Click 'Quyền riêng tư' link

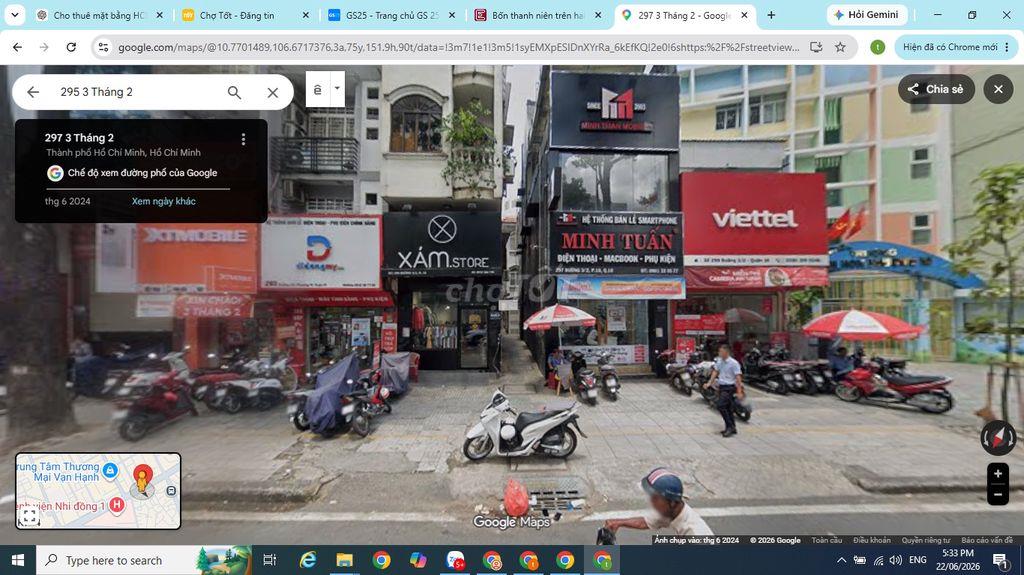tap(926, 540)
